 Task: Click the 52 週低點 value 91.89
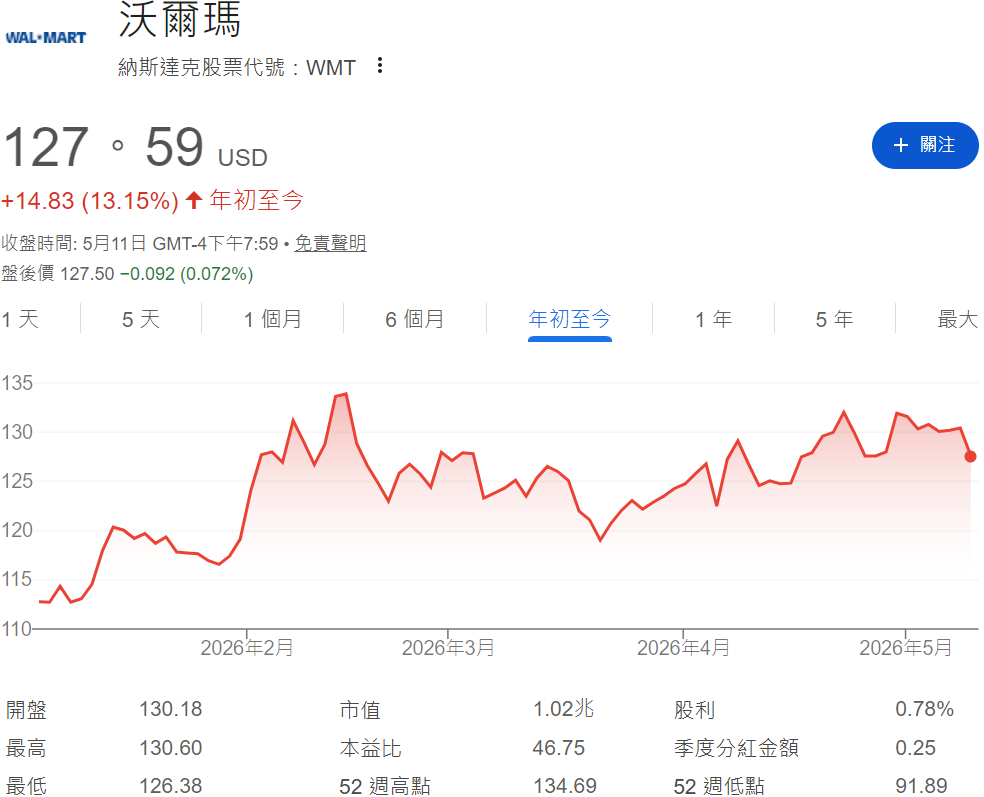921,786
